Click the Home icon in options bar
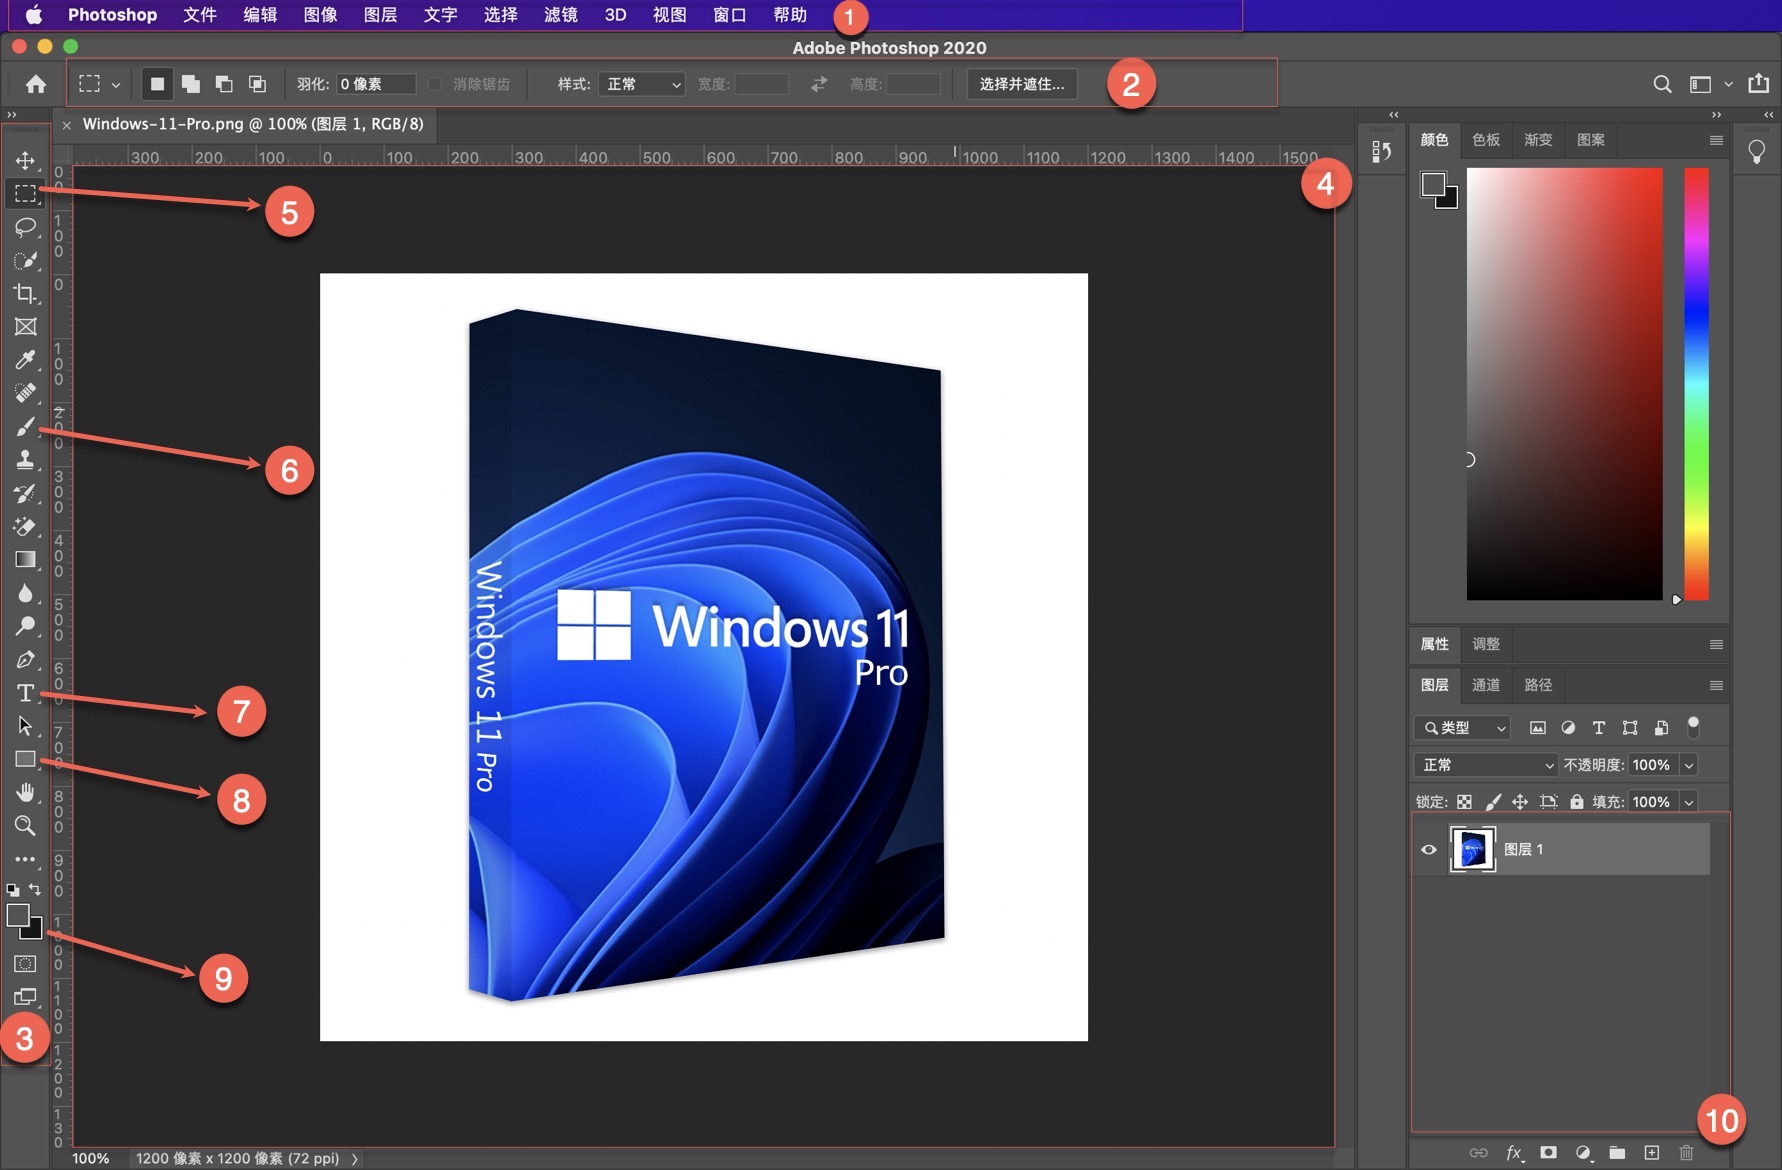This screenshot has height=1170, width=1782. point(36,84)
